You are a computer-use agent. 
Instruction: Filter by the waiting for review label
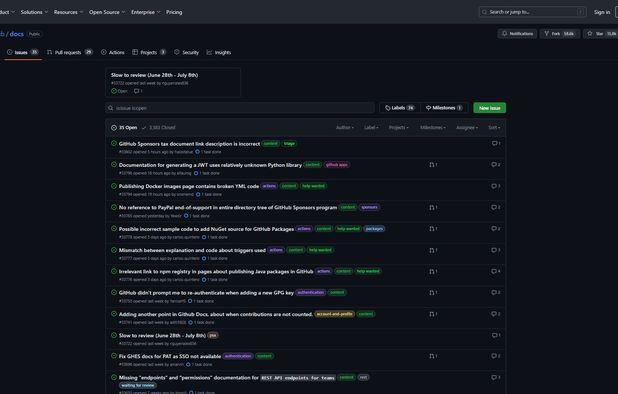[x=138, y=385]
